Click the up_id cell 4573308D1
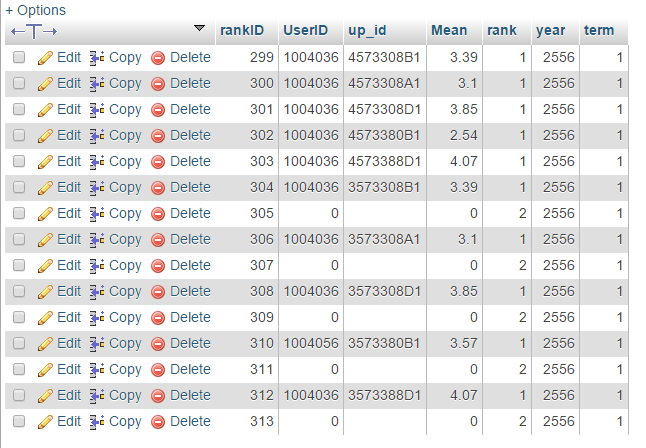Screen dimensions: 646x448 point(384,109)
